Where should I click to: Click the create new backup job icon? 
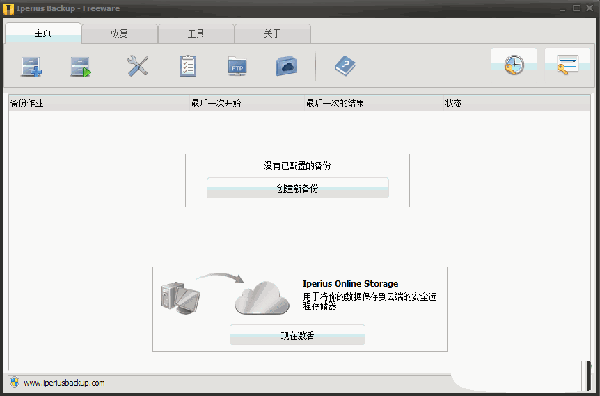coord(31,67)
